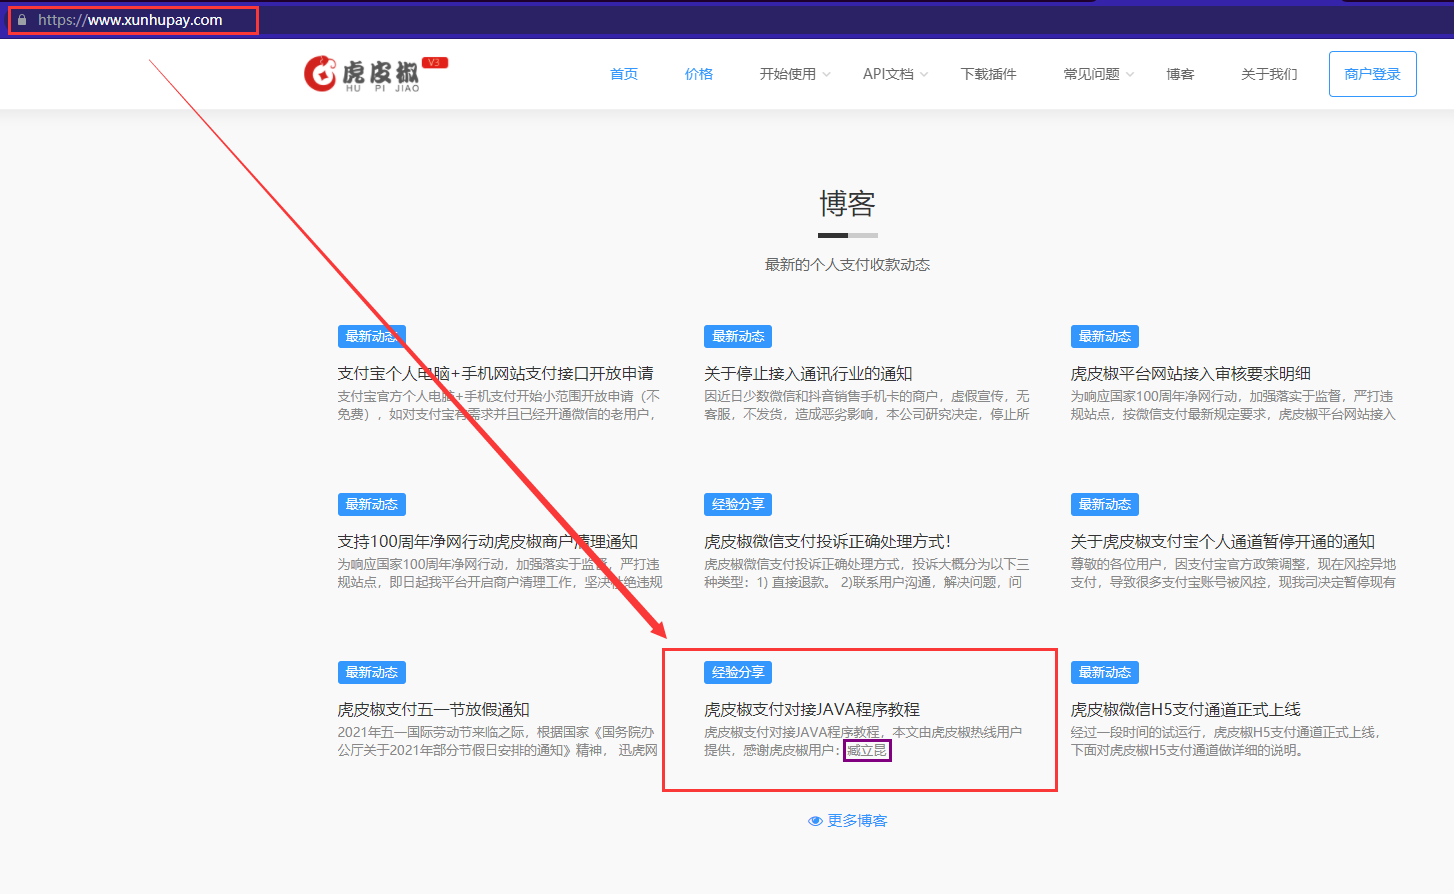Click the 商户登录 button
1454x894 pixels.
(x=1372, y=74)
